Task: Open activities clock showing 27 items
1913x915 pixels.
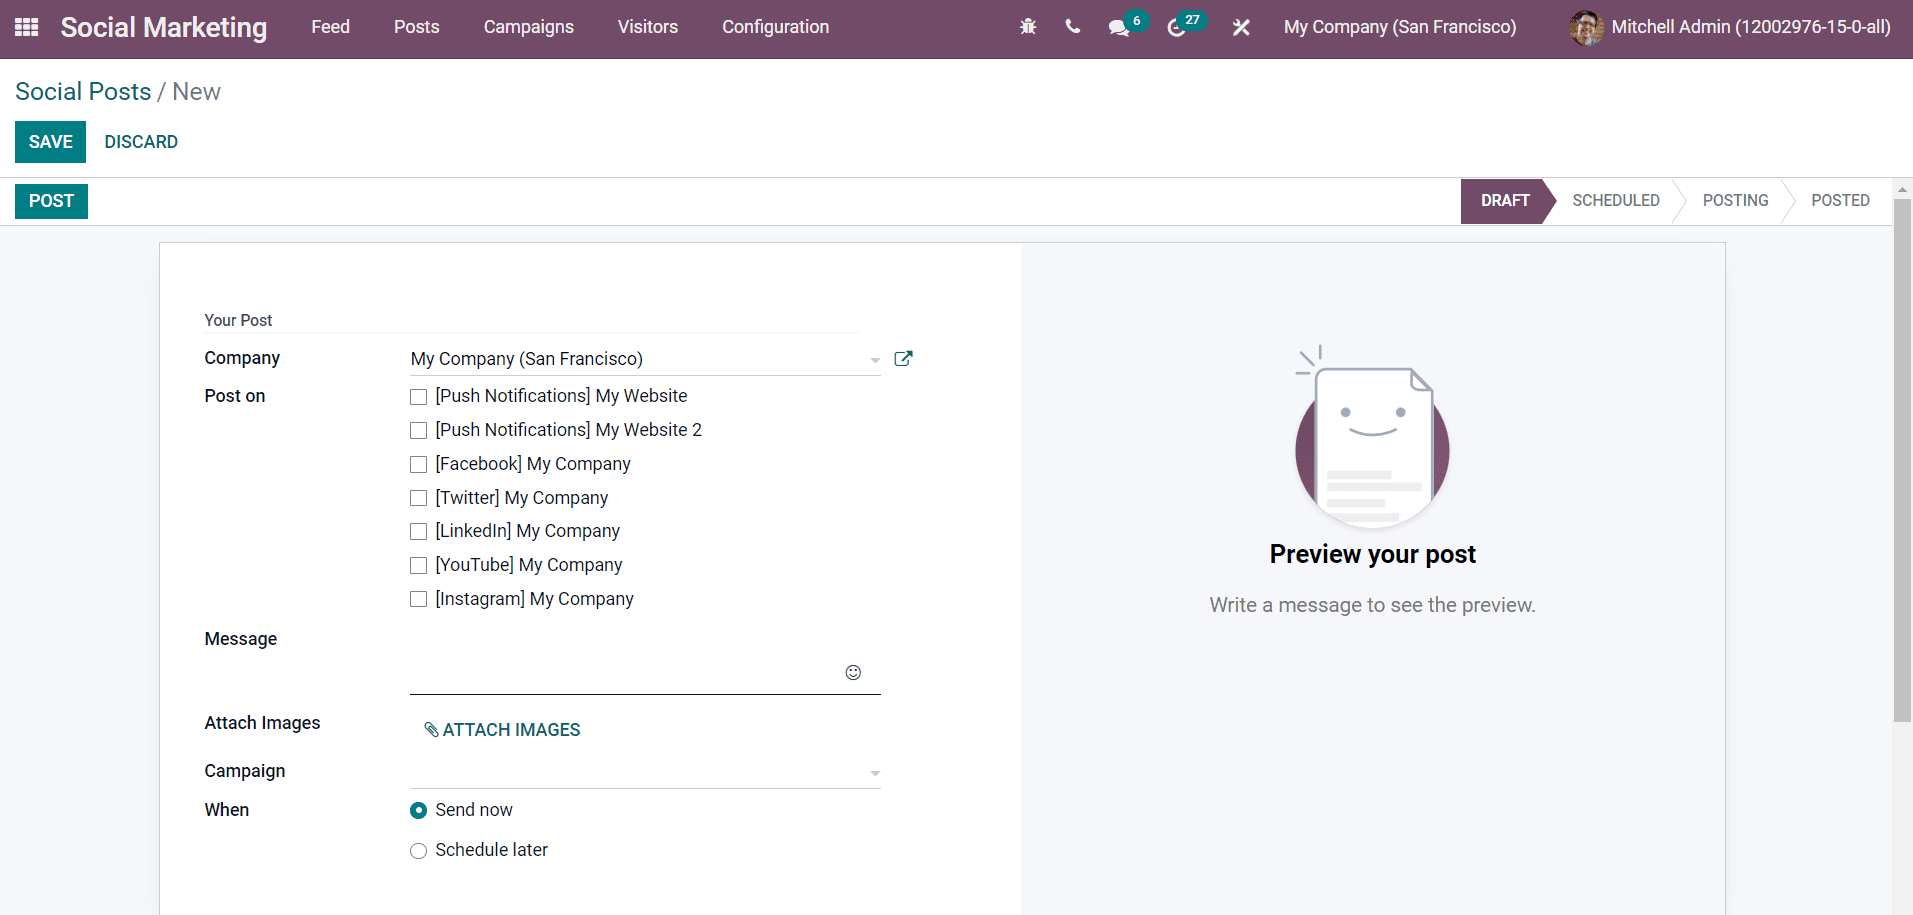Action: point(1177,27)
